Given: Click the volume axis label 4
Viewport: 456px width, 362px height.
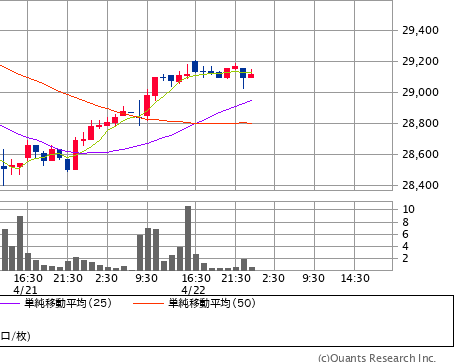Looking at the screenshot, I should (405, 246).
